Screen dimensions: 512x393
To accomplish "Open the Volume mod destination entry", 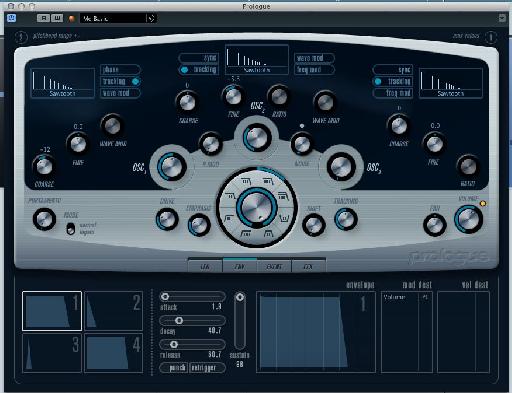I will (x=399, y=297).
